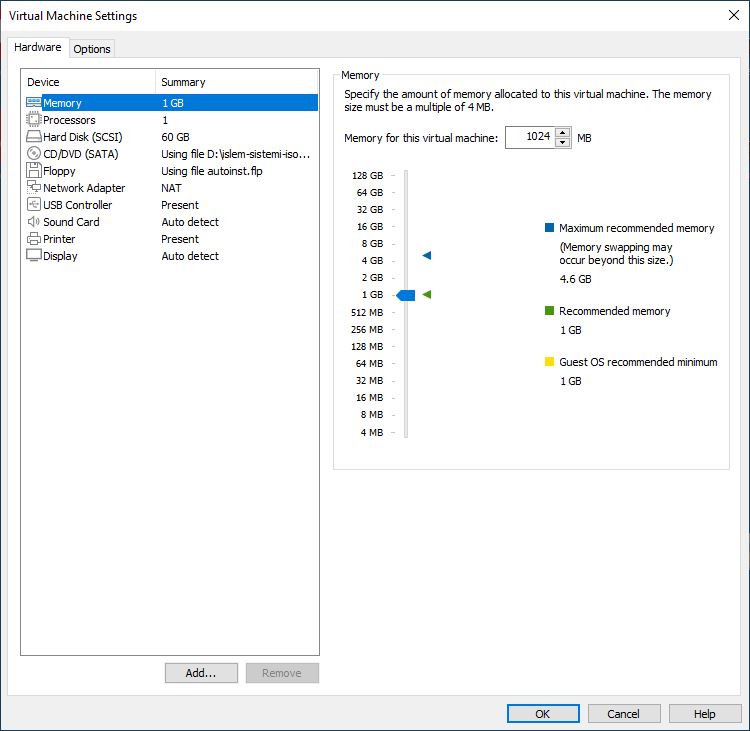
Task: Click the Cancel button
Action: pyautogui.click(x=624, y=714)
